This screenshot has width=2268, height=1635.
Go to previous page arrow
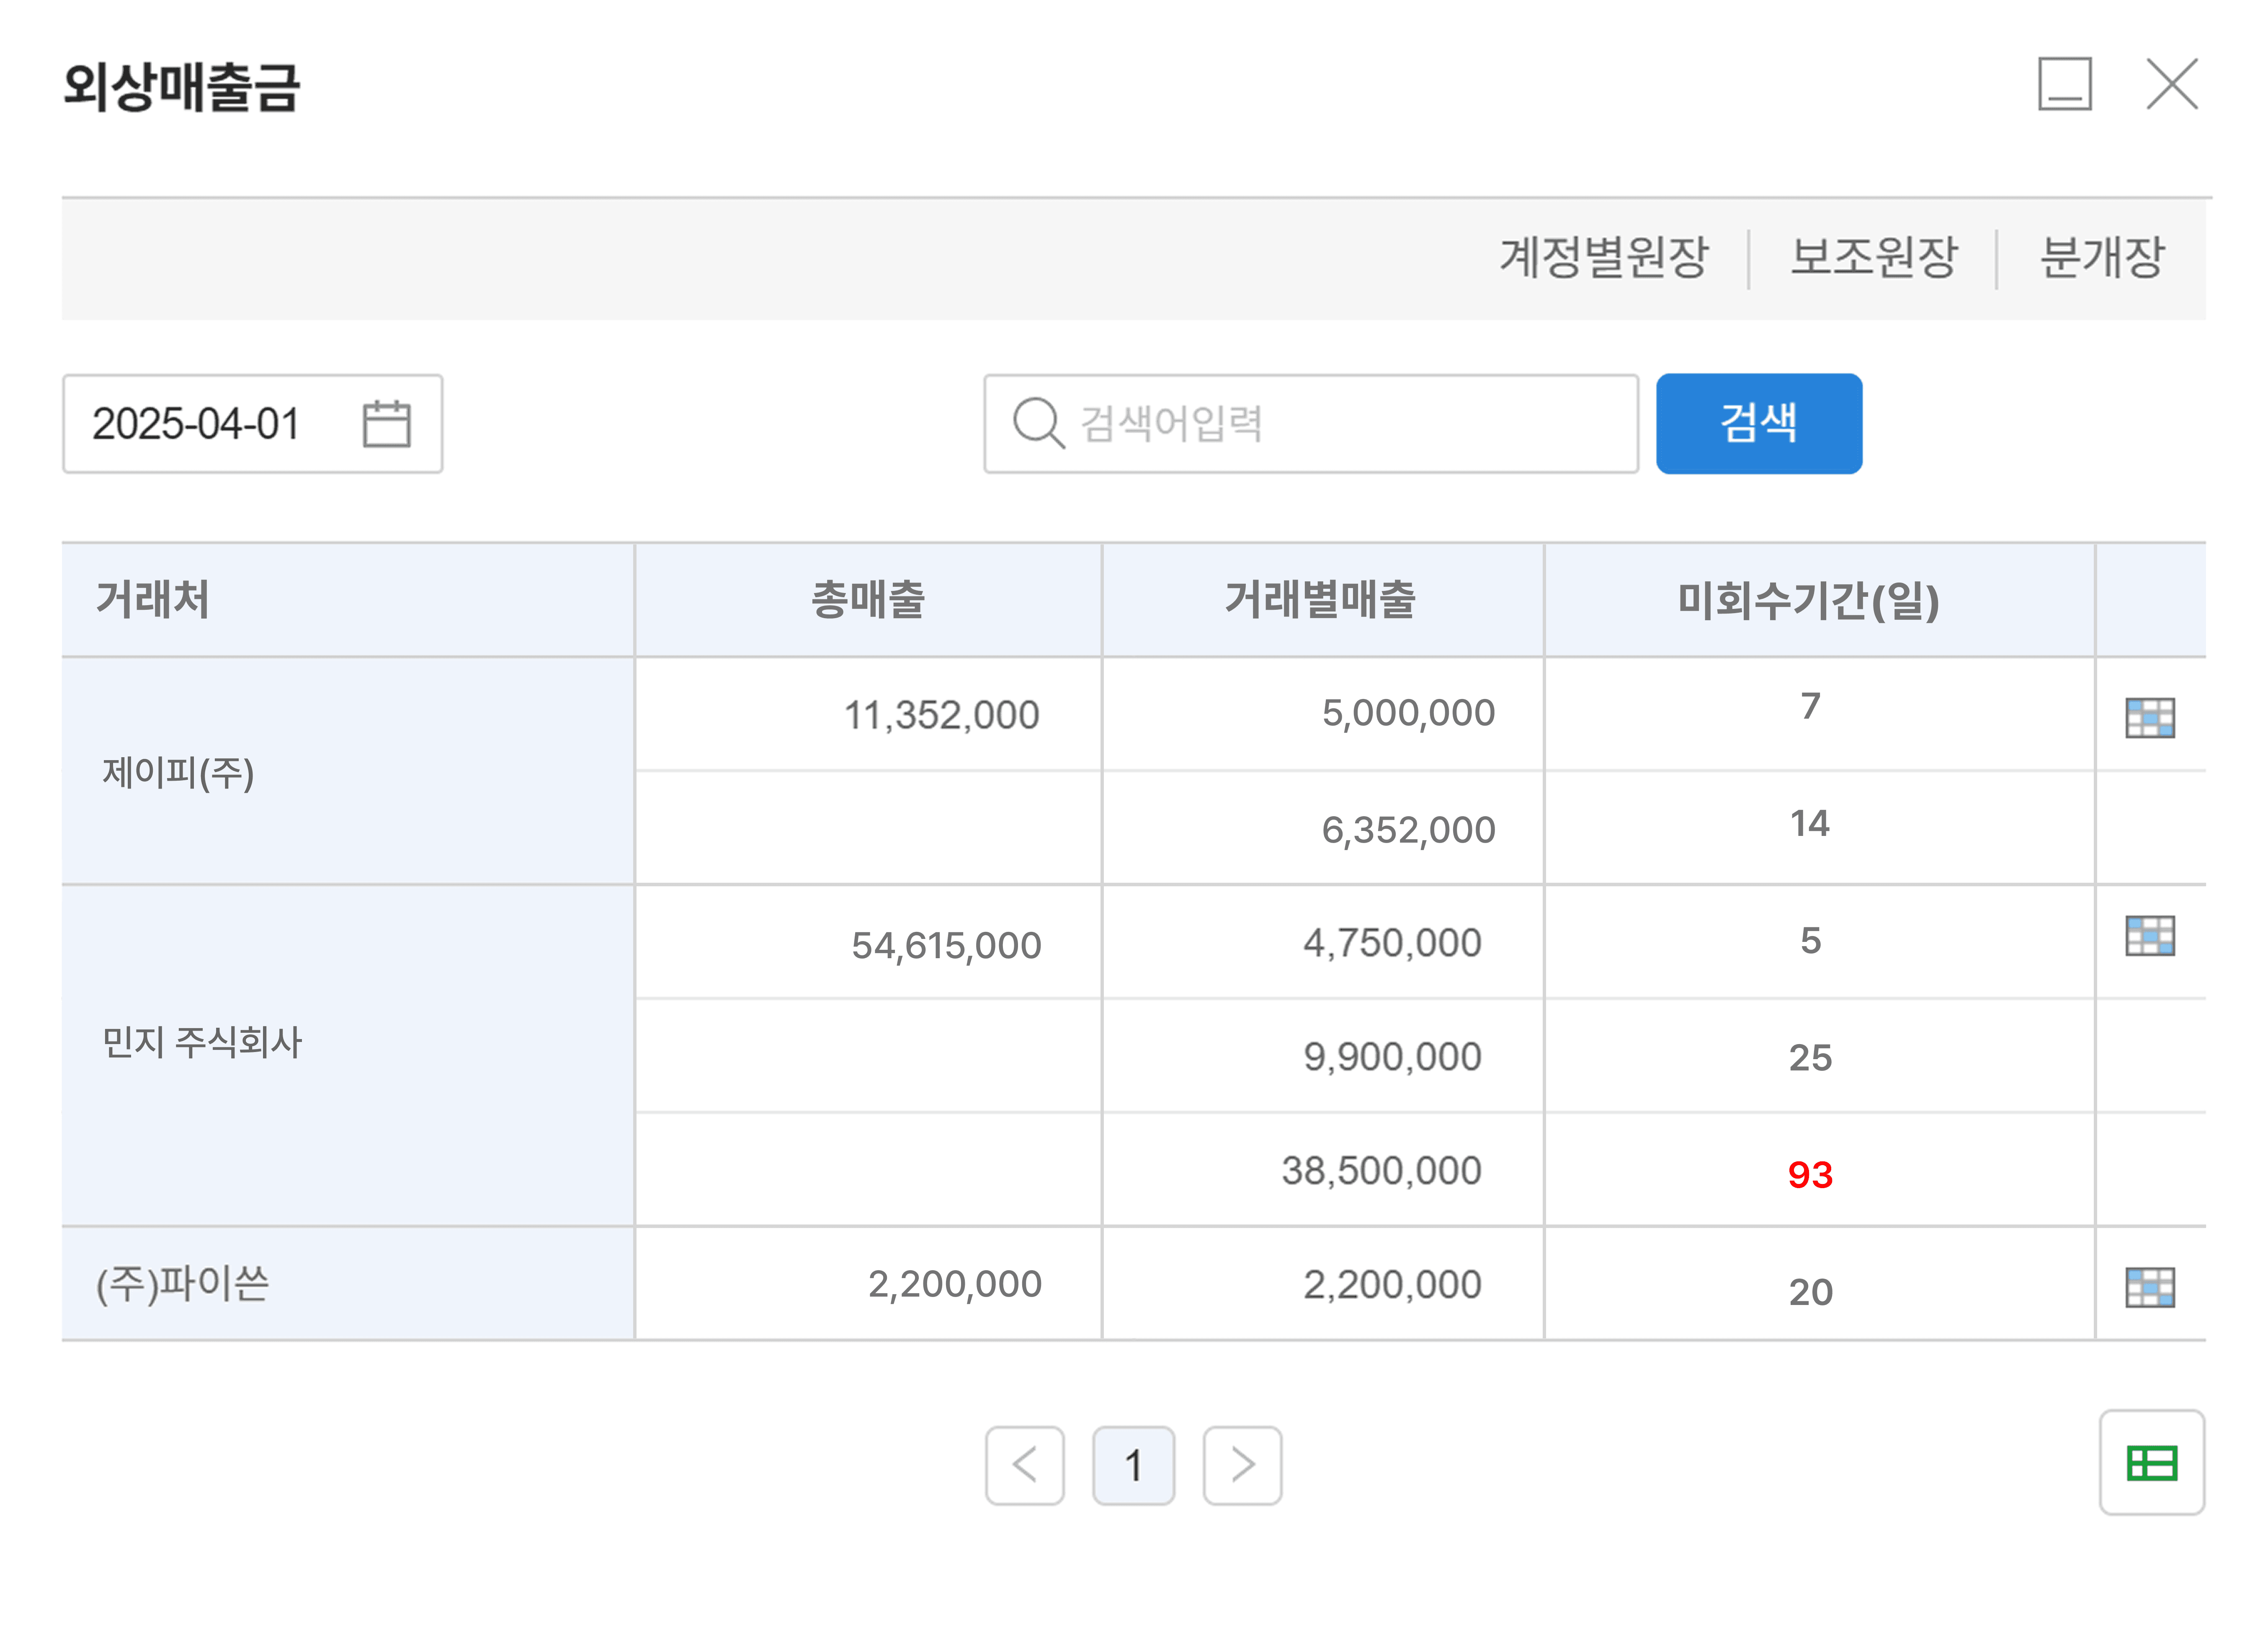pyautogui.click(x=1024, y=1465)
